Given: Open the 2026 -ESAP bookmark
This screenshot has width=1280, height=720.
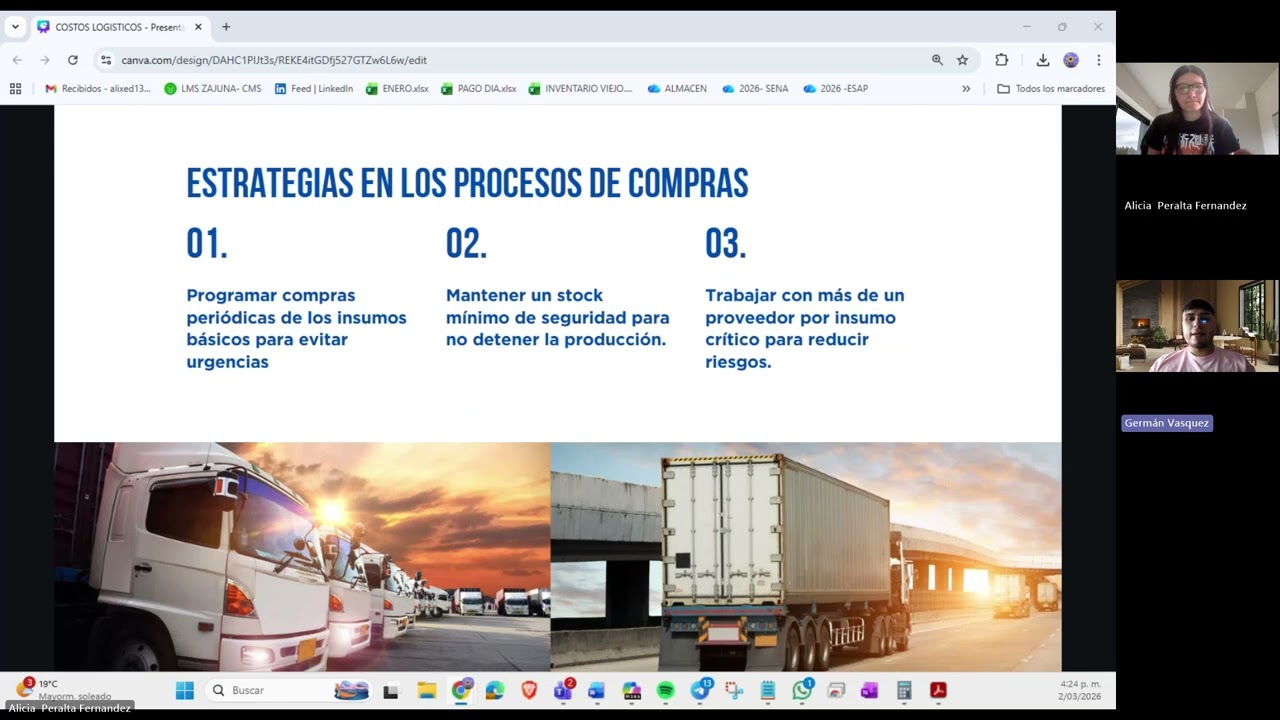Looking at the screenshot, I should 836,88.
